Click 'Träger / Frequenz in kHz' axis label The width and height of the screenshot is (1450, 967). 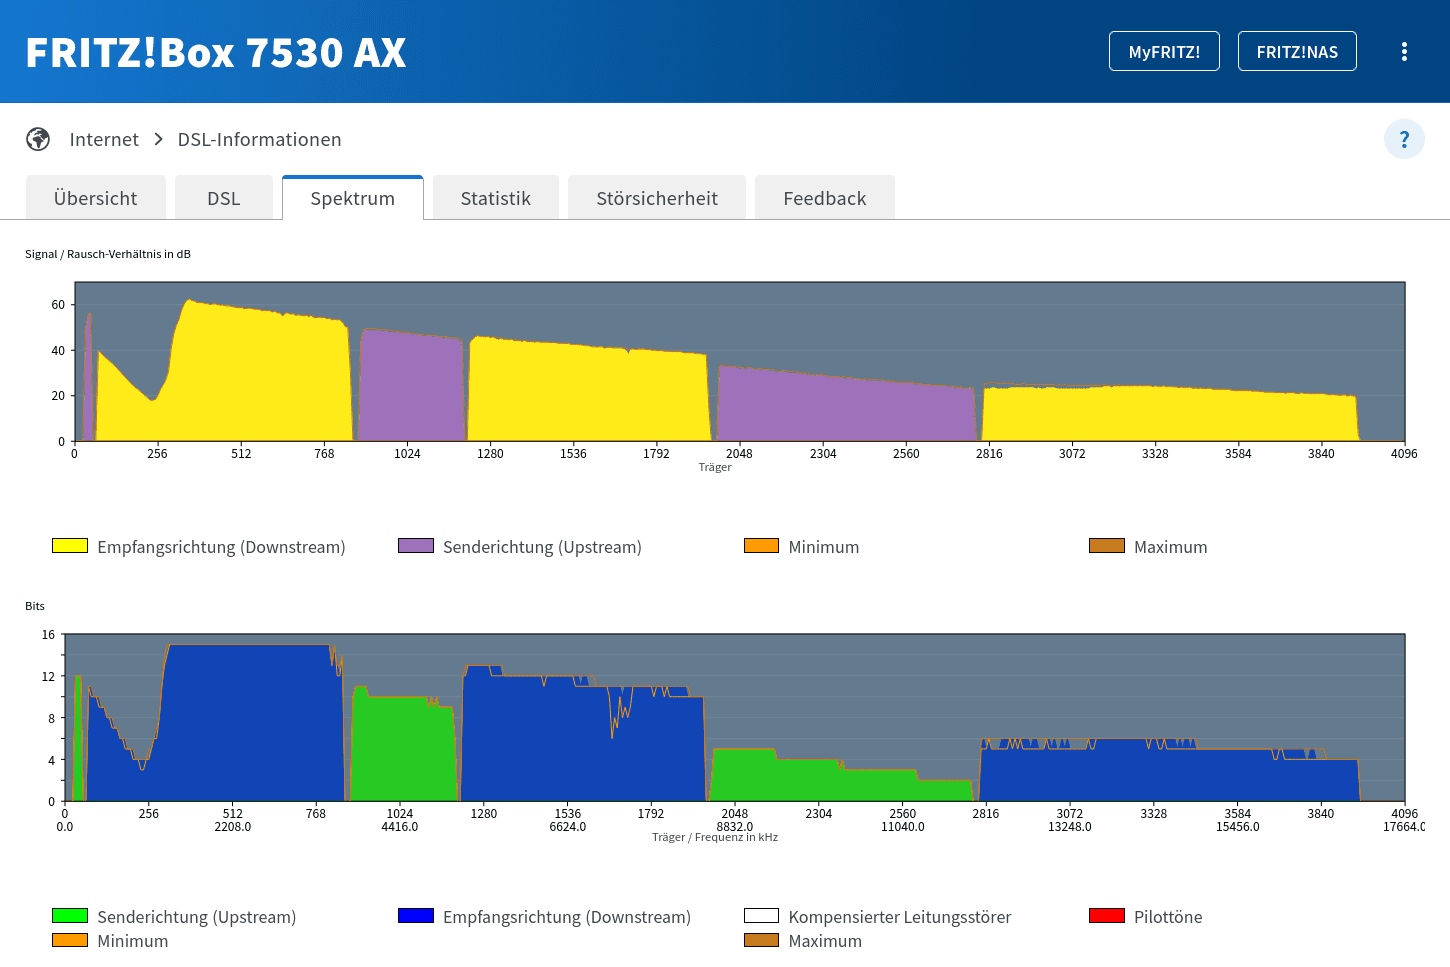click(x=715, y=837)
